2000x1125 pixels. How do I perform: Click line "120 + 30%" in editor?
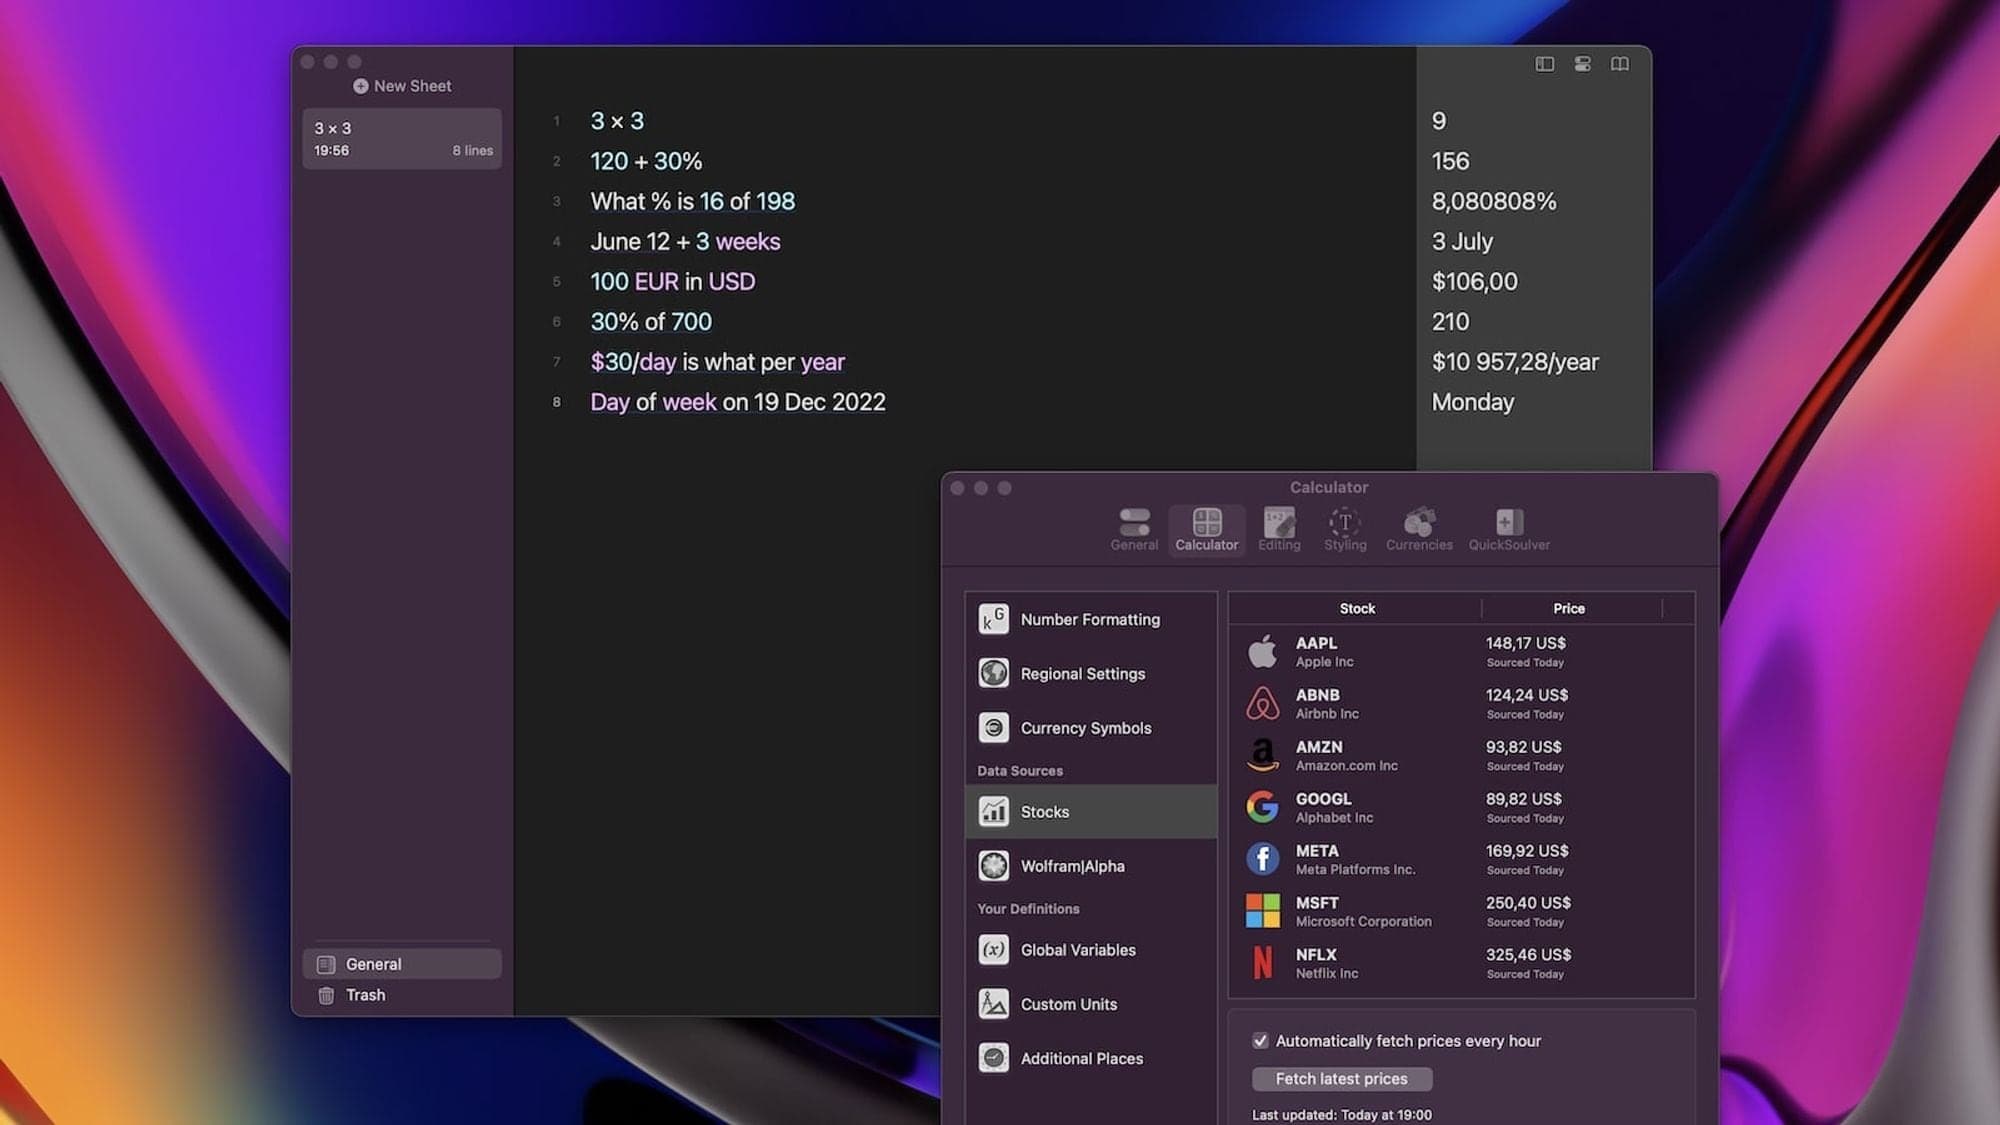click(646, 161)
